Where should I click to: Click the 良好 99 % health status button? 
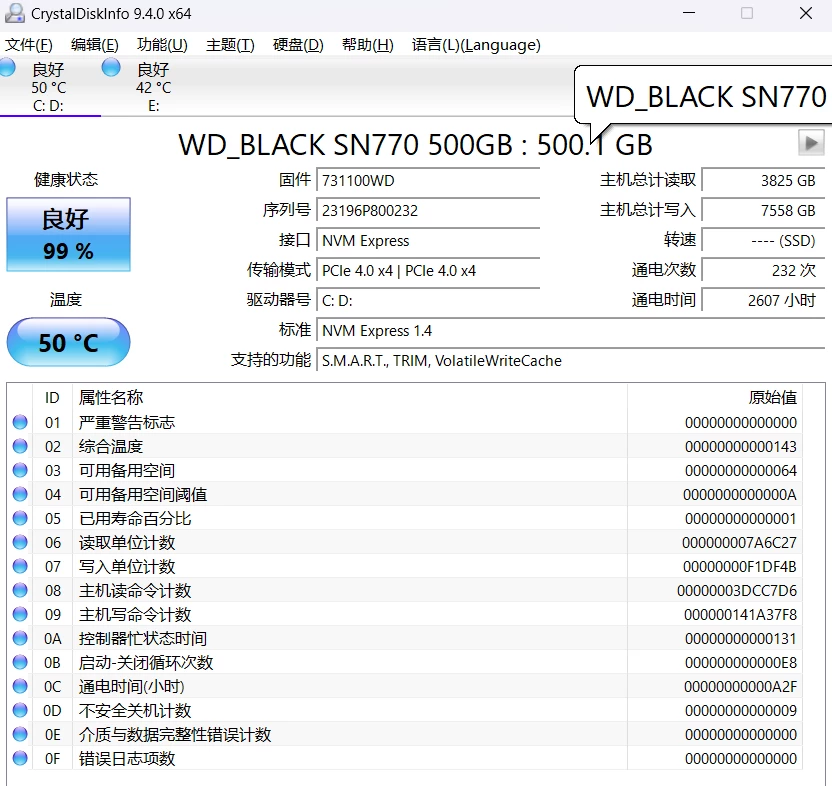click(68, 235)
